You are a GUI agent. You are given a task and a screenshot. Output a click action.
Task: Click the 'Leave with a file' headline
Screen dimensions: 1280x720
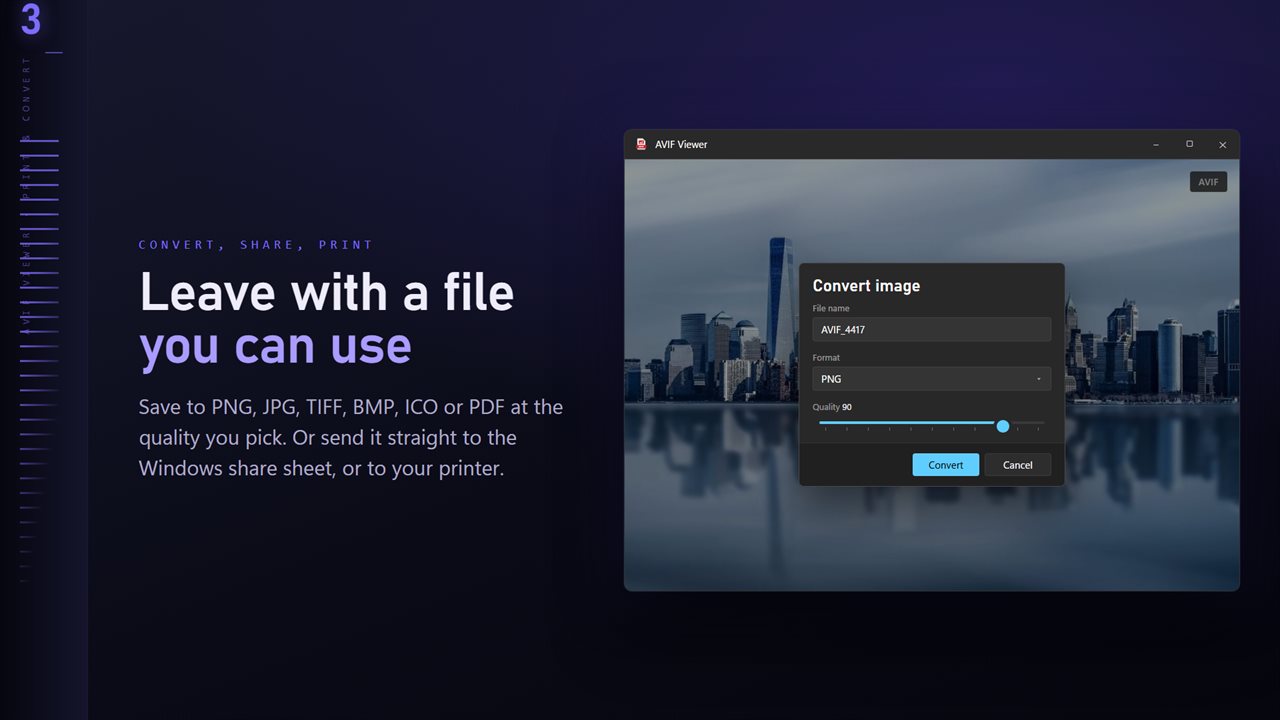327,292
